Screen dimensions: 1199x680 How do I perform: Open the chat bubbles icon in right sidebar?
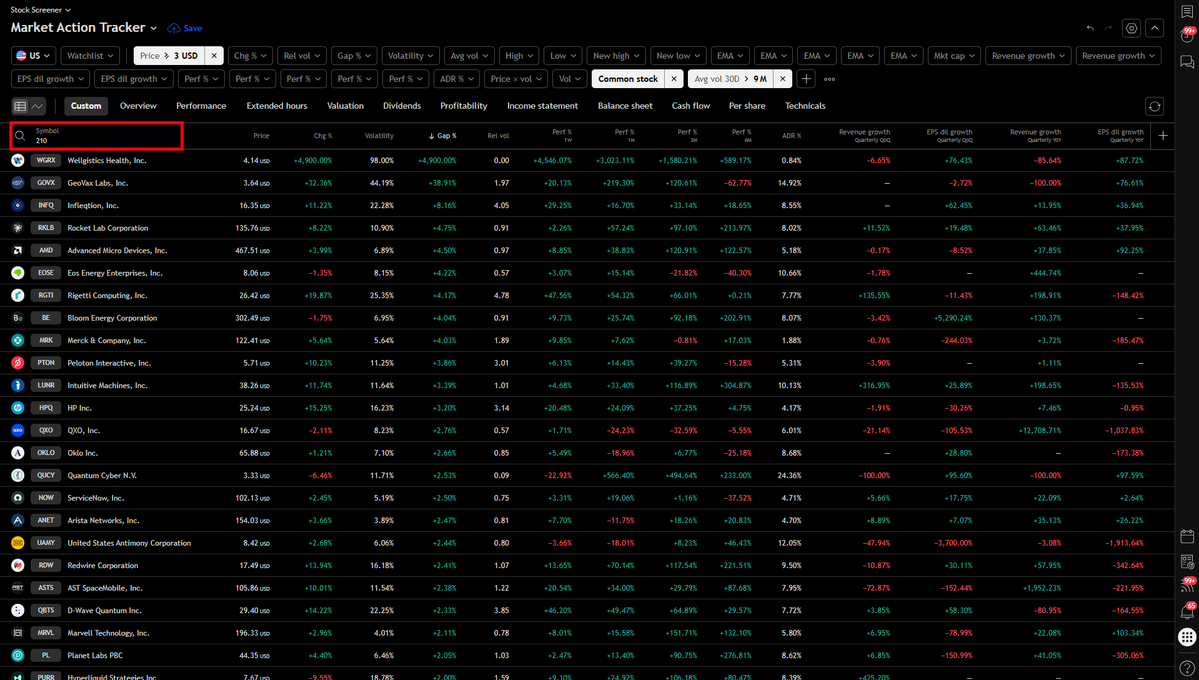pos(1187,62)
